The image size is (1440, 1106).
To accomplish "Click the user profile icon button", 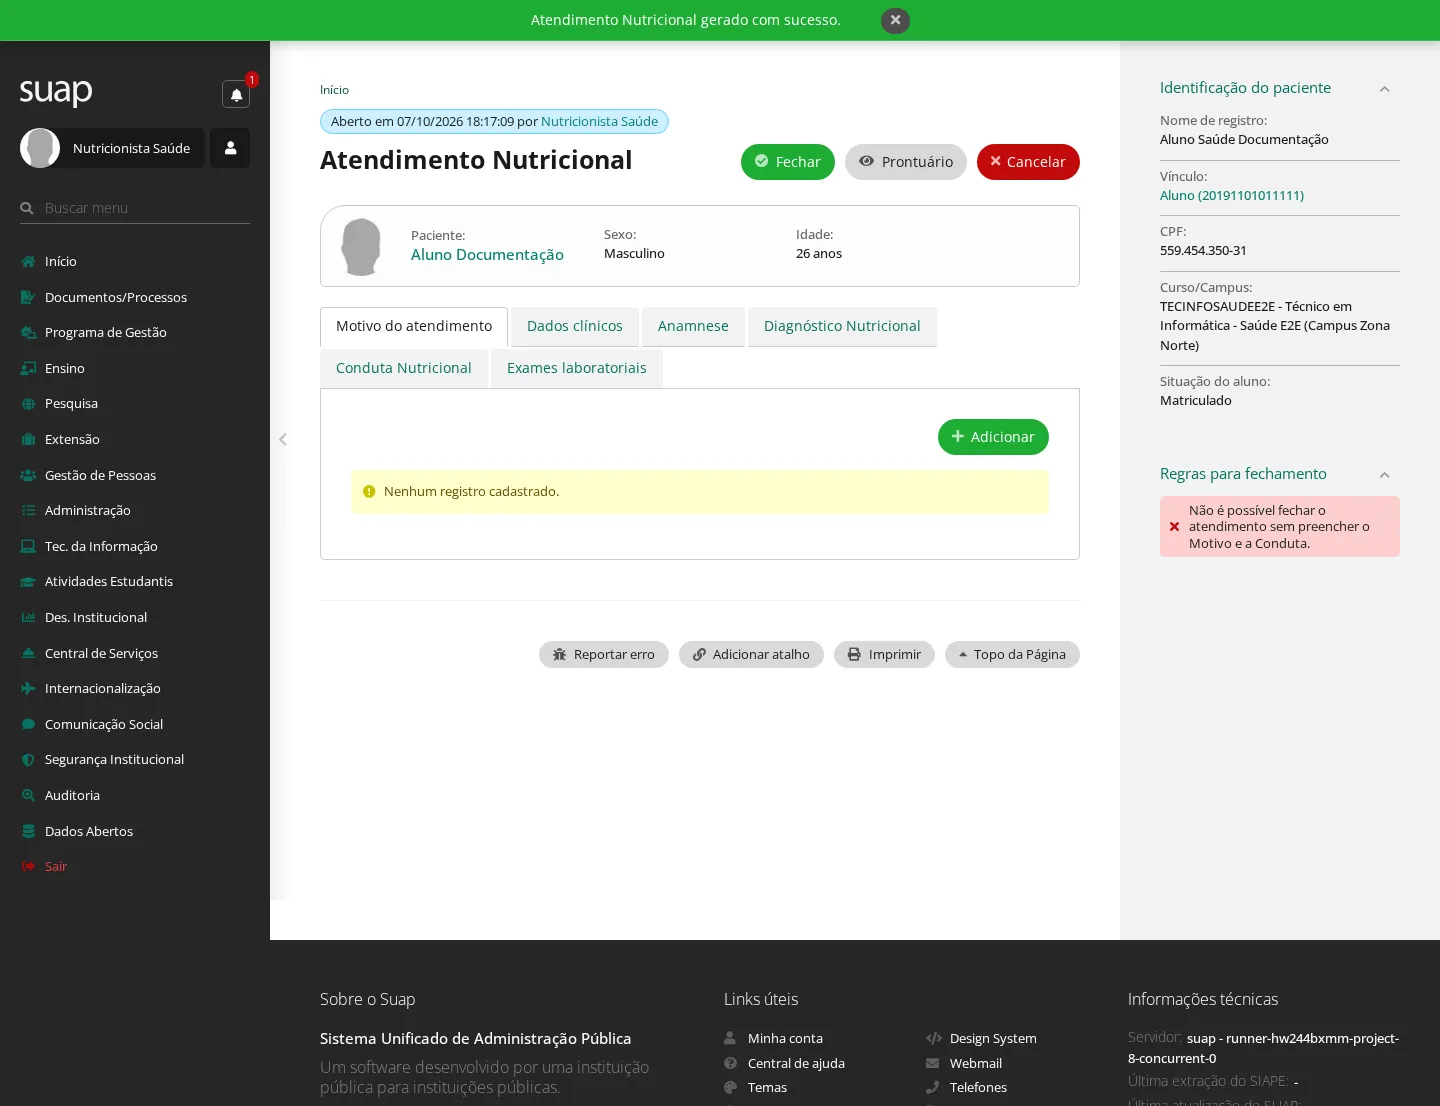I will pos(230,148).
